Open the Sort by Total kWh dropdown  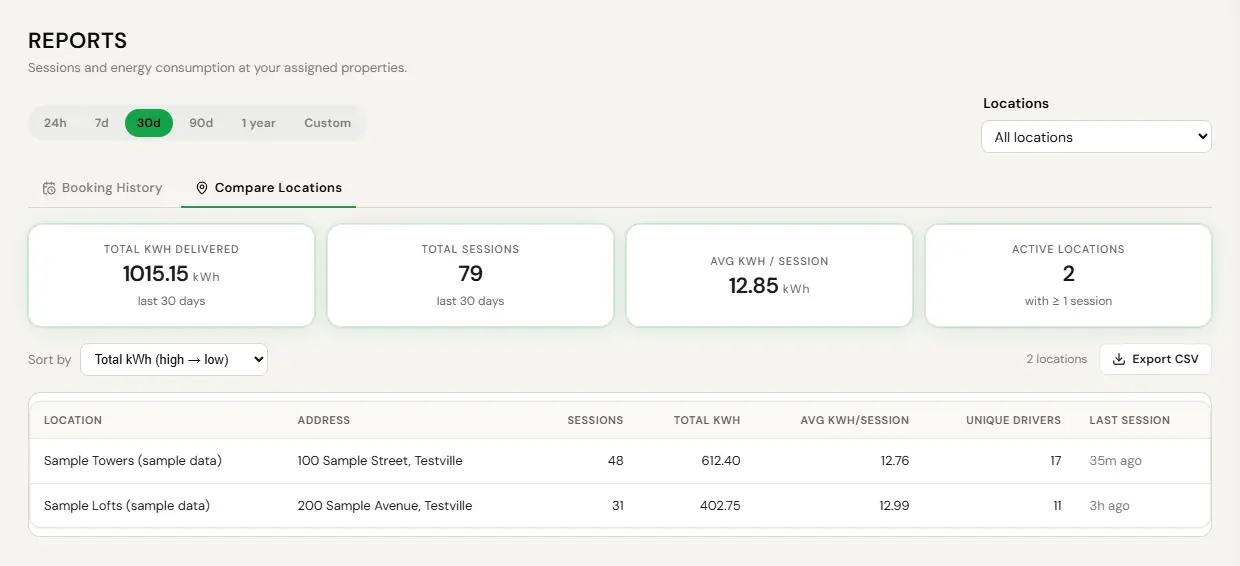[x=174, y=360]
